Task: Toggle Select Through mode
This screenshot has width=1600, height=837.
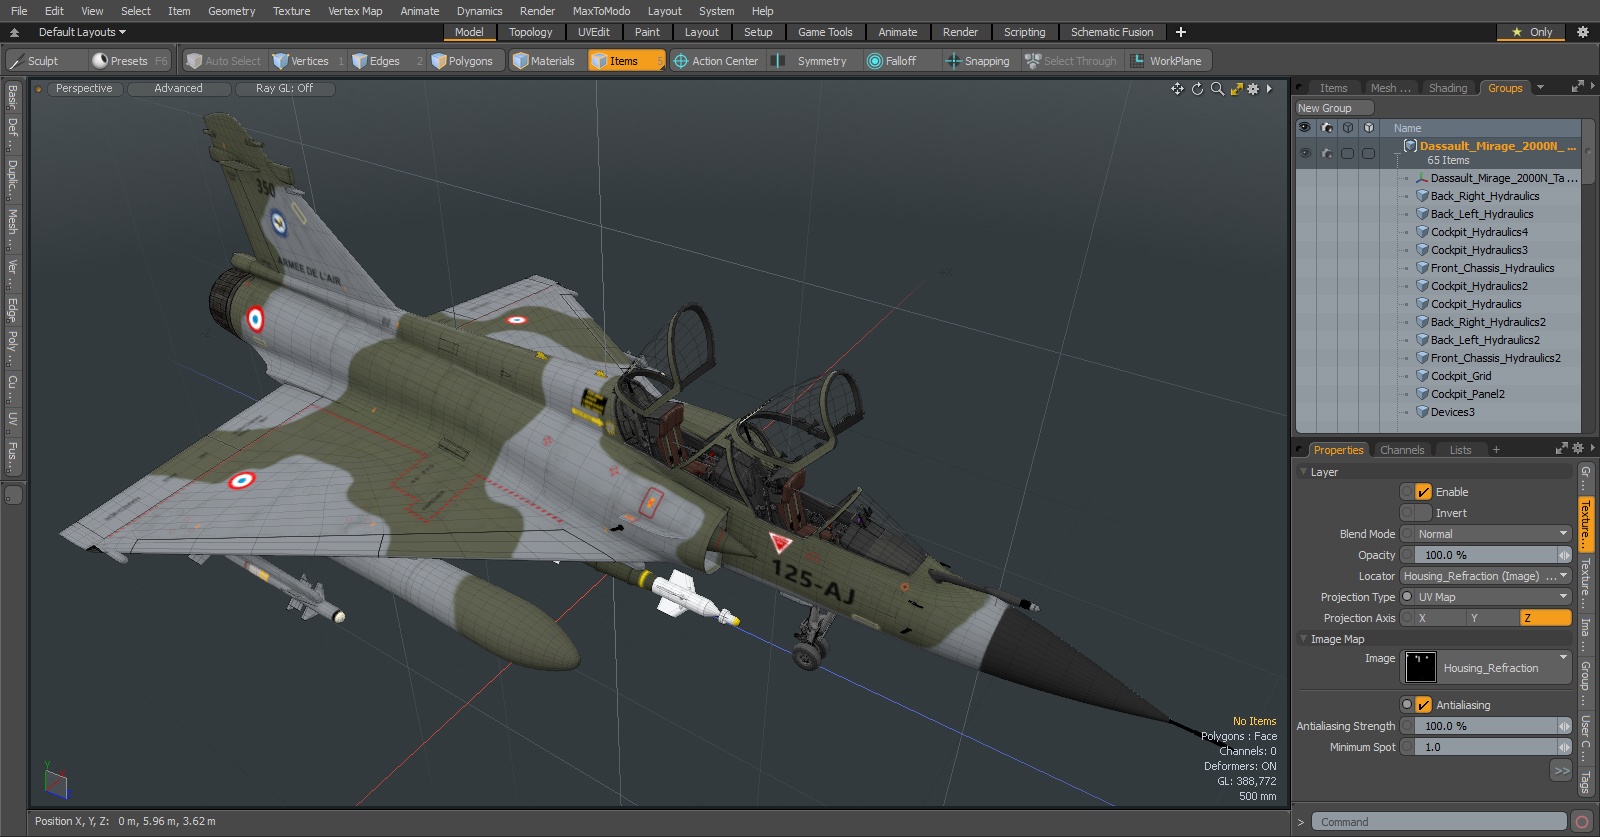Action: pos(1071,61)
